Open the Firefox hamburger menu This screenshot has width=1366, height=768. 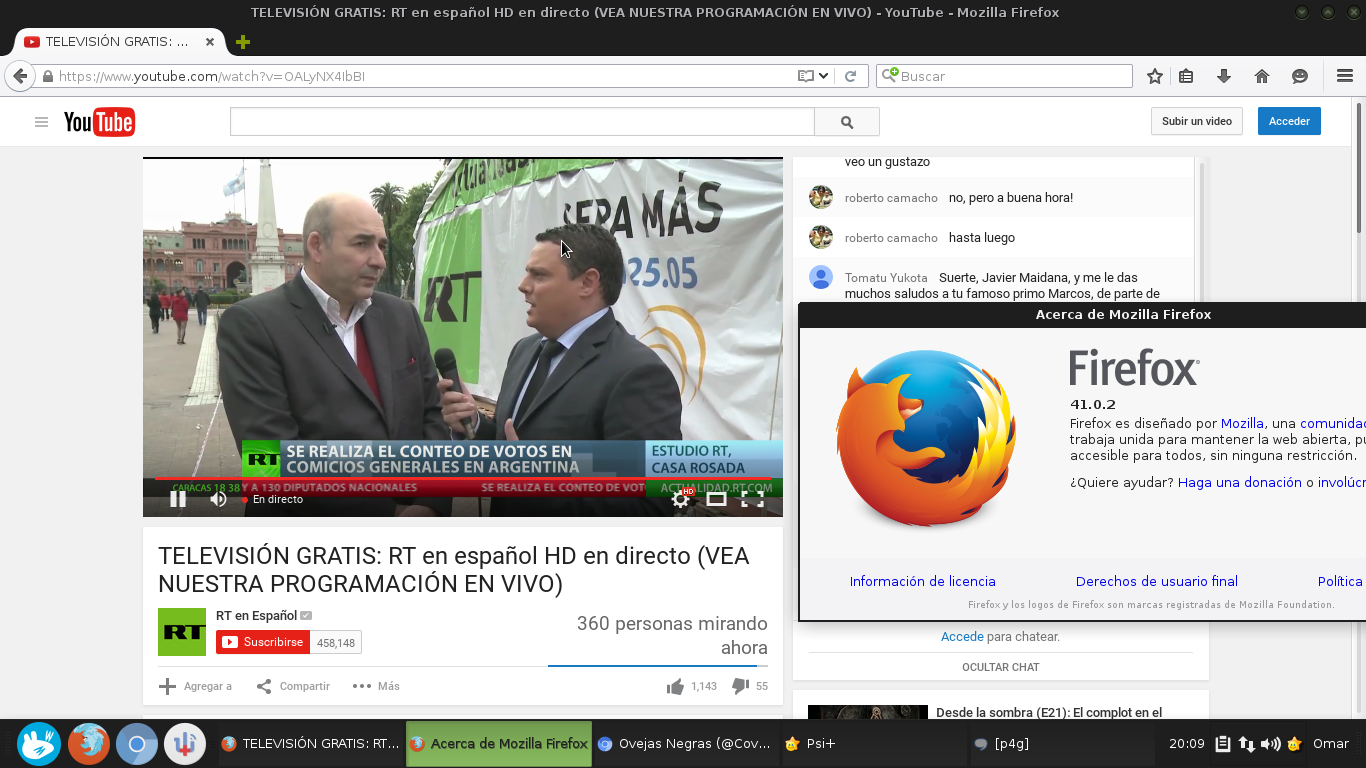[x=1345, y=76]
